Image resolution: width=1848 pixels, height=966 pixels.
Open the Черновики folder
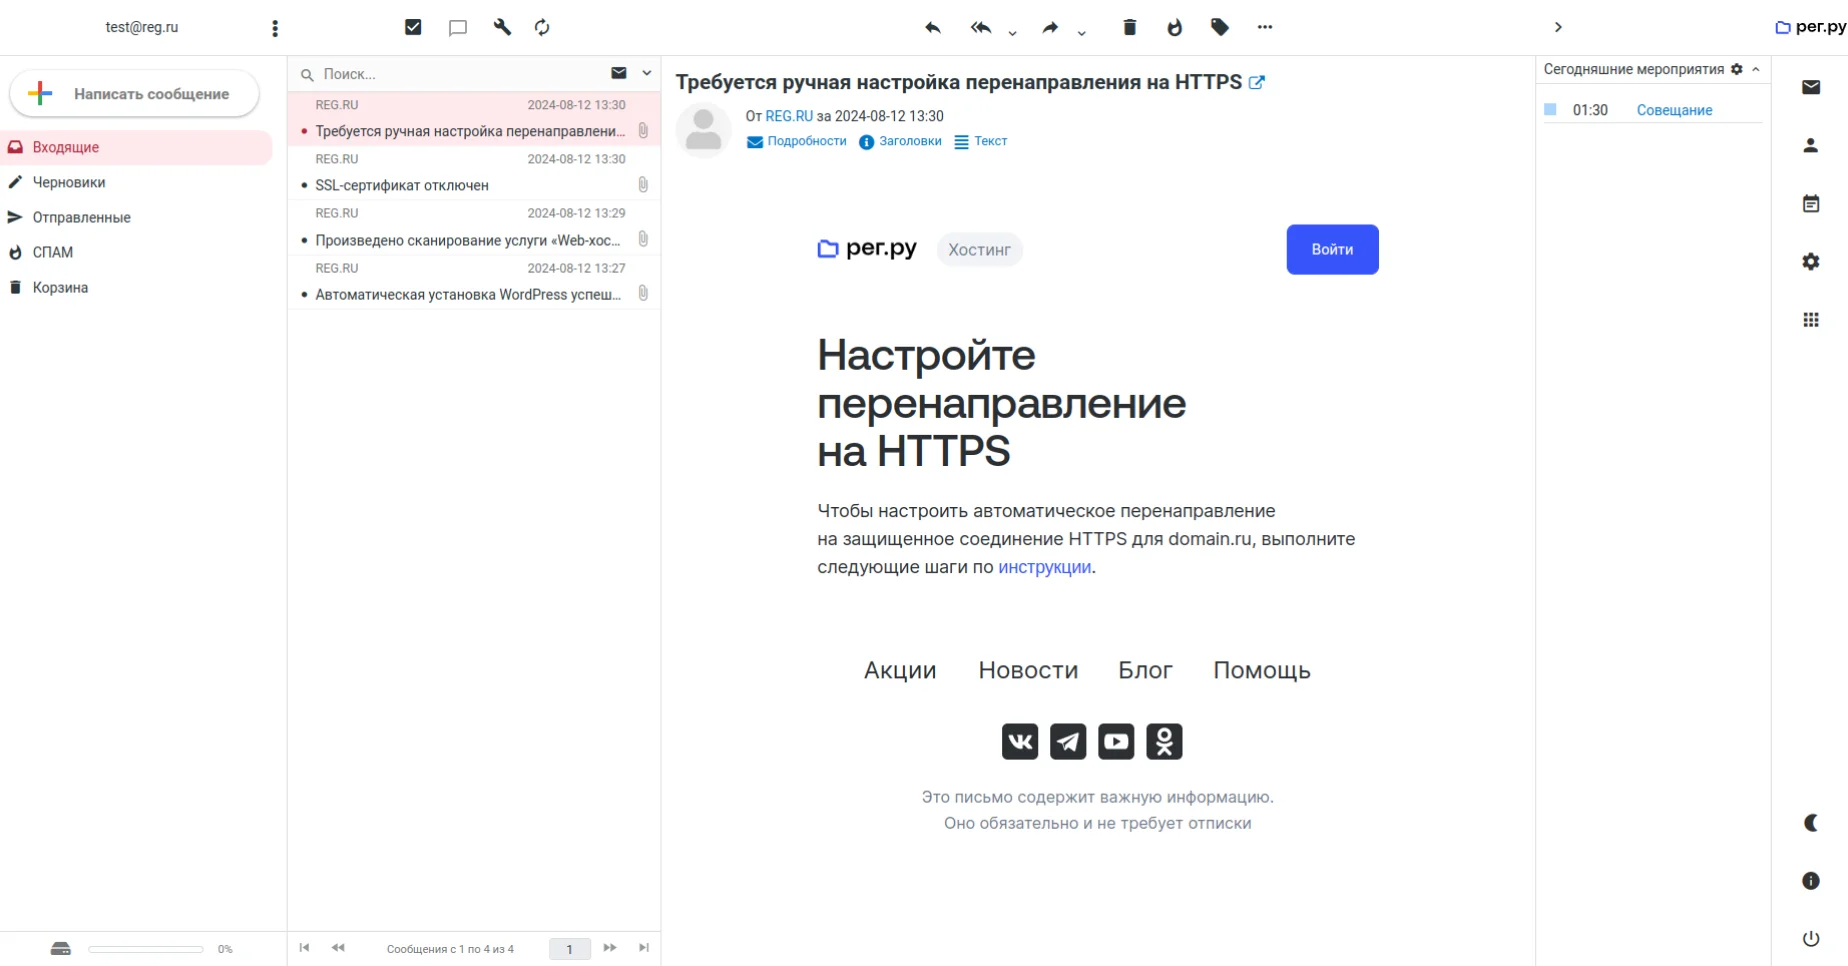(136, 182)
